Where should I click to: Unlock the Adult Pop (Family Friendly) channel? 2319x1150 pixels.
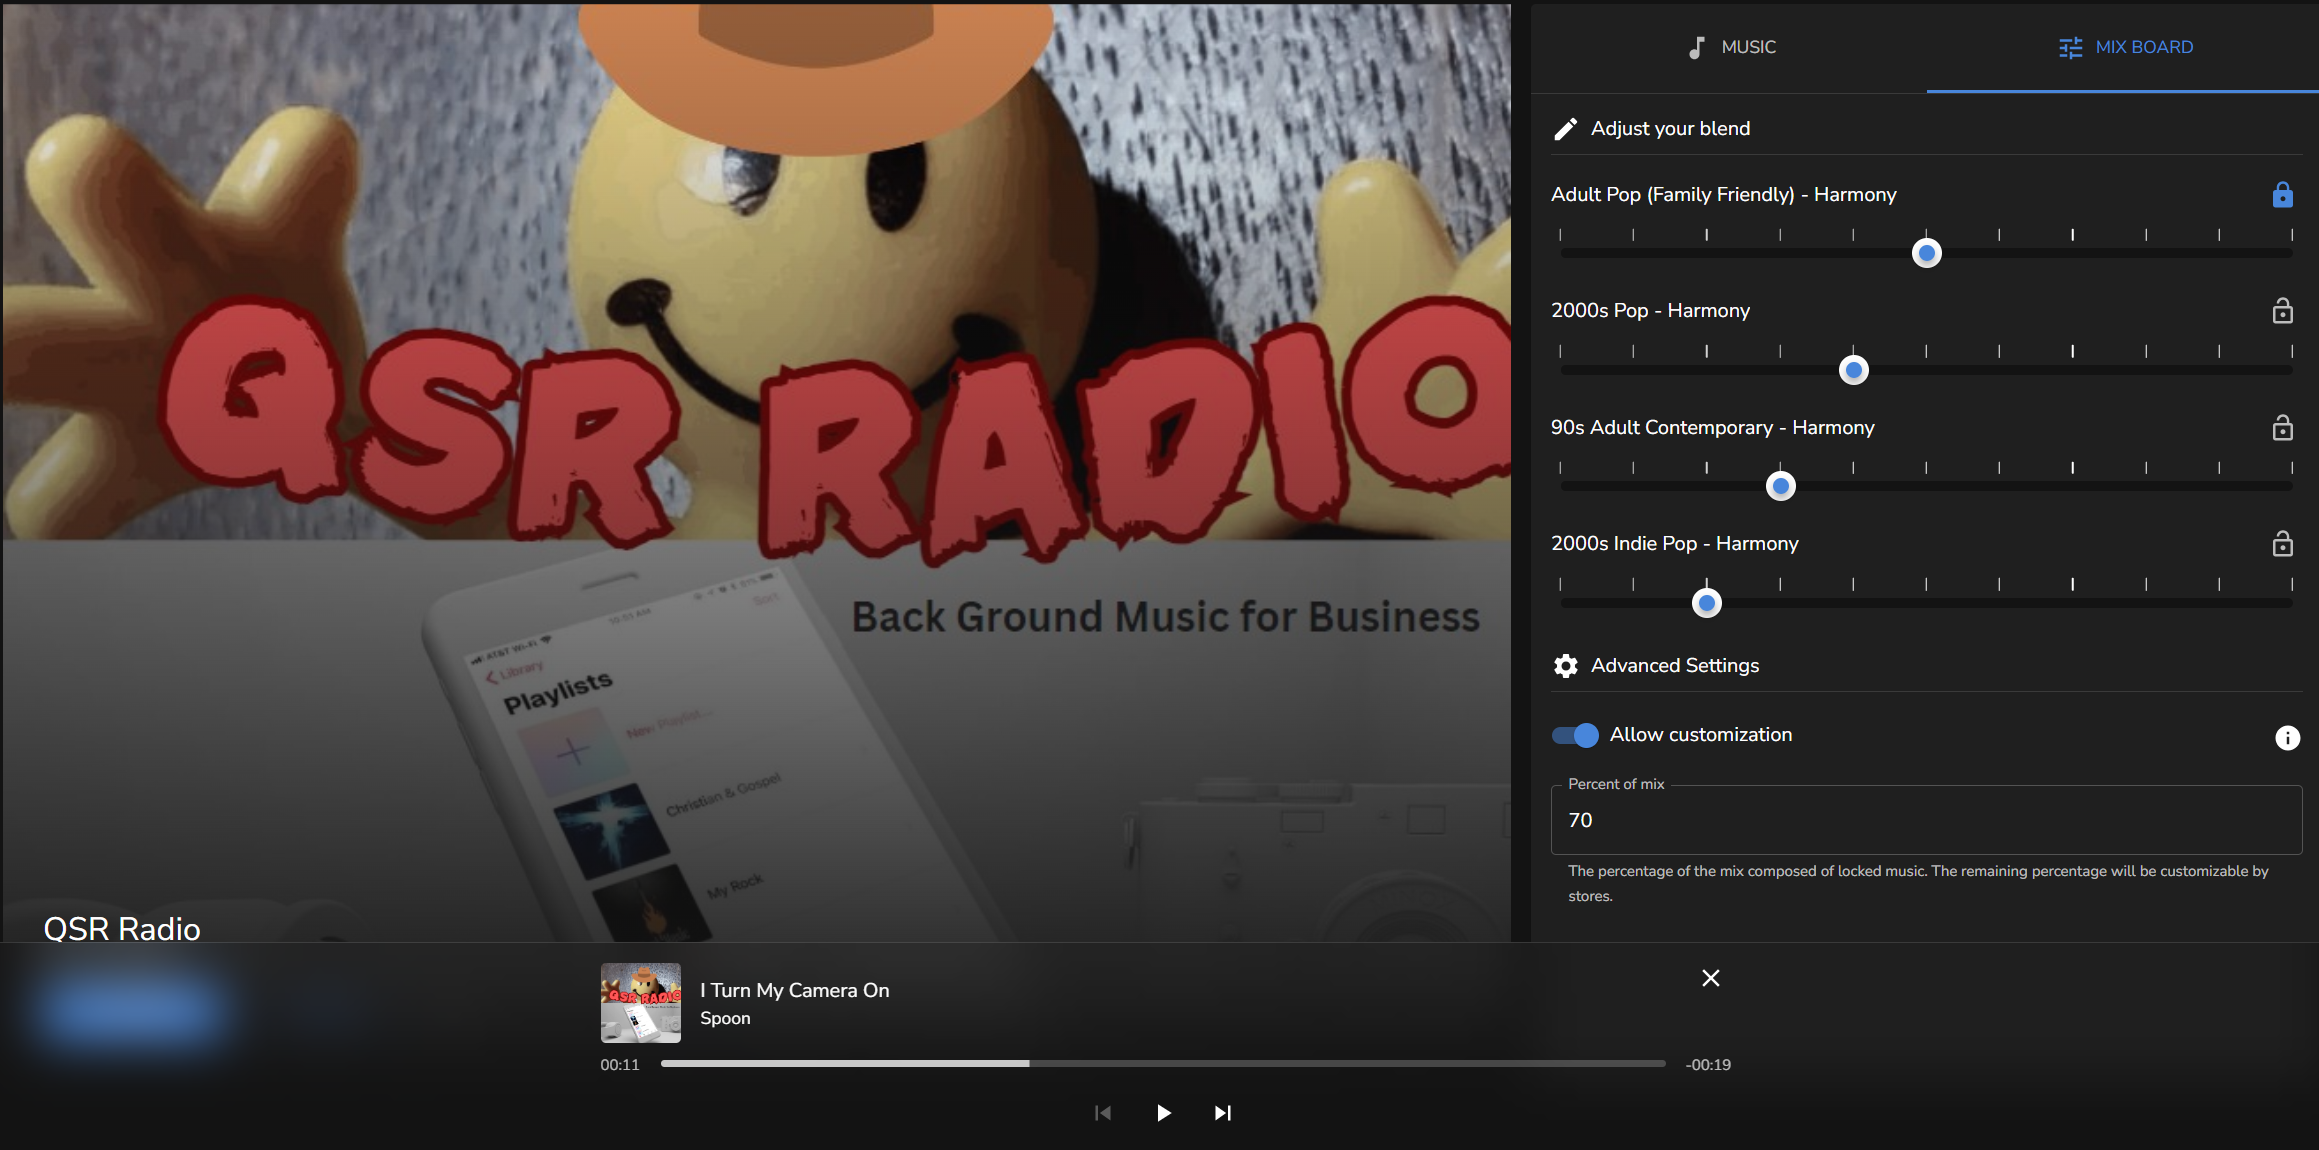pyautogui.click(x=2282, y=194)
